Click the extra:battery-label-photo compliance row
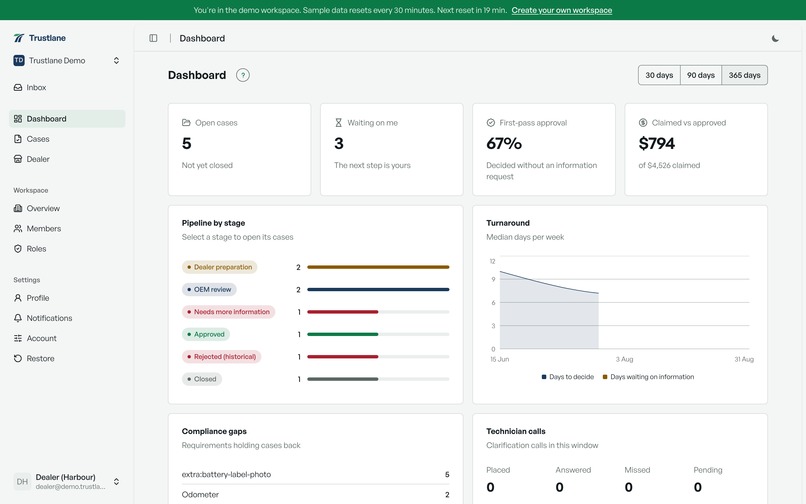Screen dimensions: 806x504 (x=315, y=474)
